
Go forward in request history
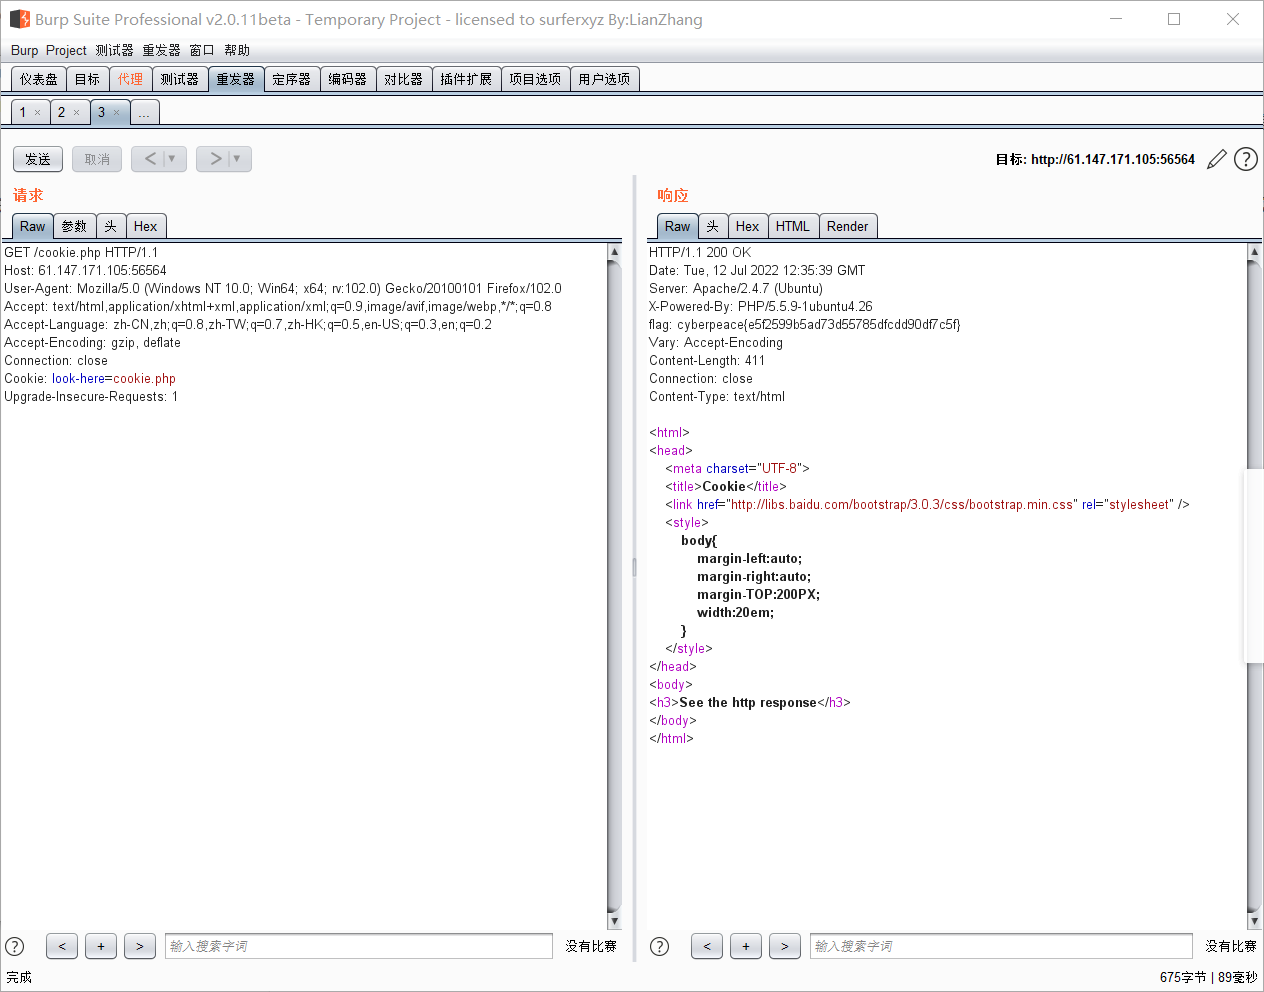(215, 159)
